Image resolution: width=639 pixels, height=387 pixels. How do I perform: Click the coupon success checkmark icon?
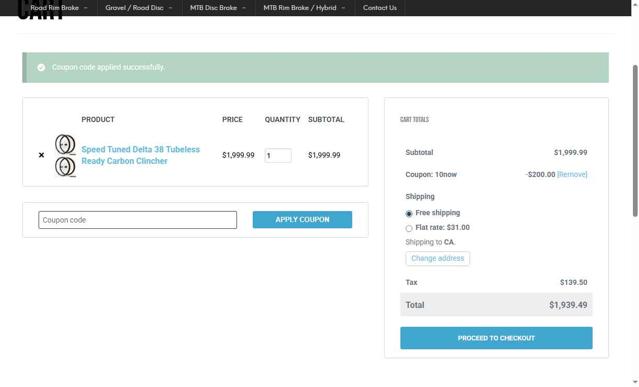(x=41, y=67)
